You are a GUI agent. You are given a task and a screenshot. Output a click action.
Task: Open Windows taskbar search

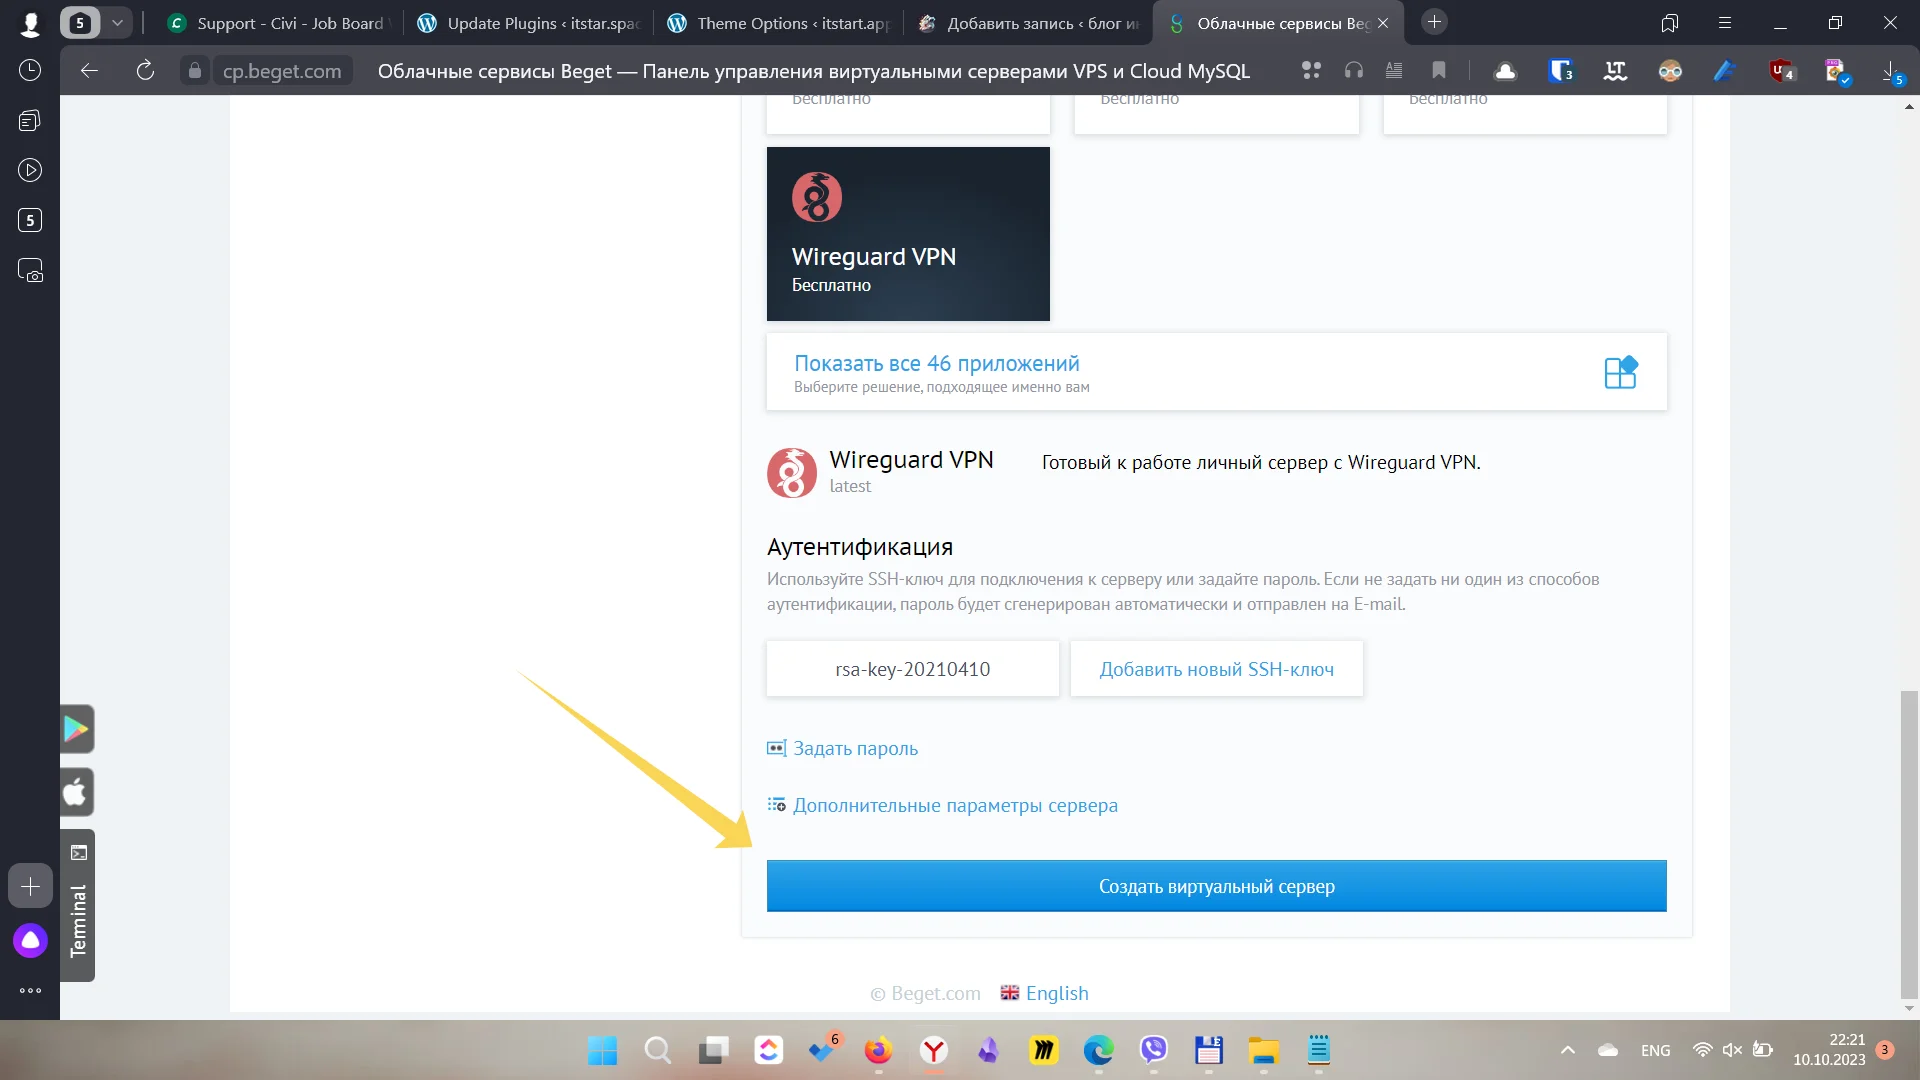point(657,1050)
